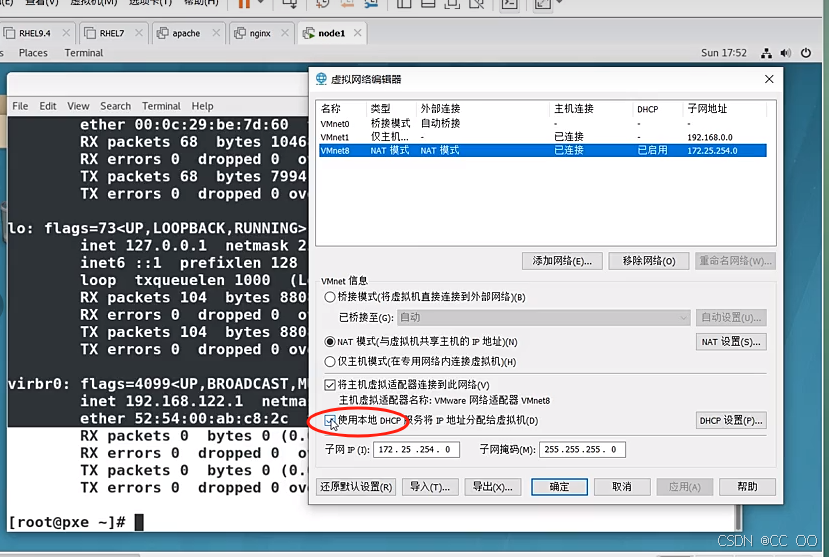Select the VMnet1 row in the network list
Image resolution: width=829 pixels, height=557 pixels.
click(542, 137)
